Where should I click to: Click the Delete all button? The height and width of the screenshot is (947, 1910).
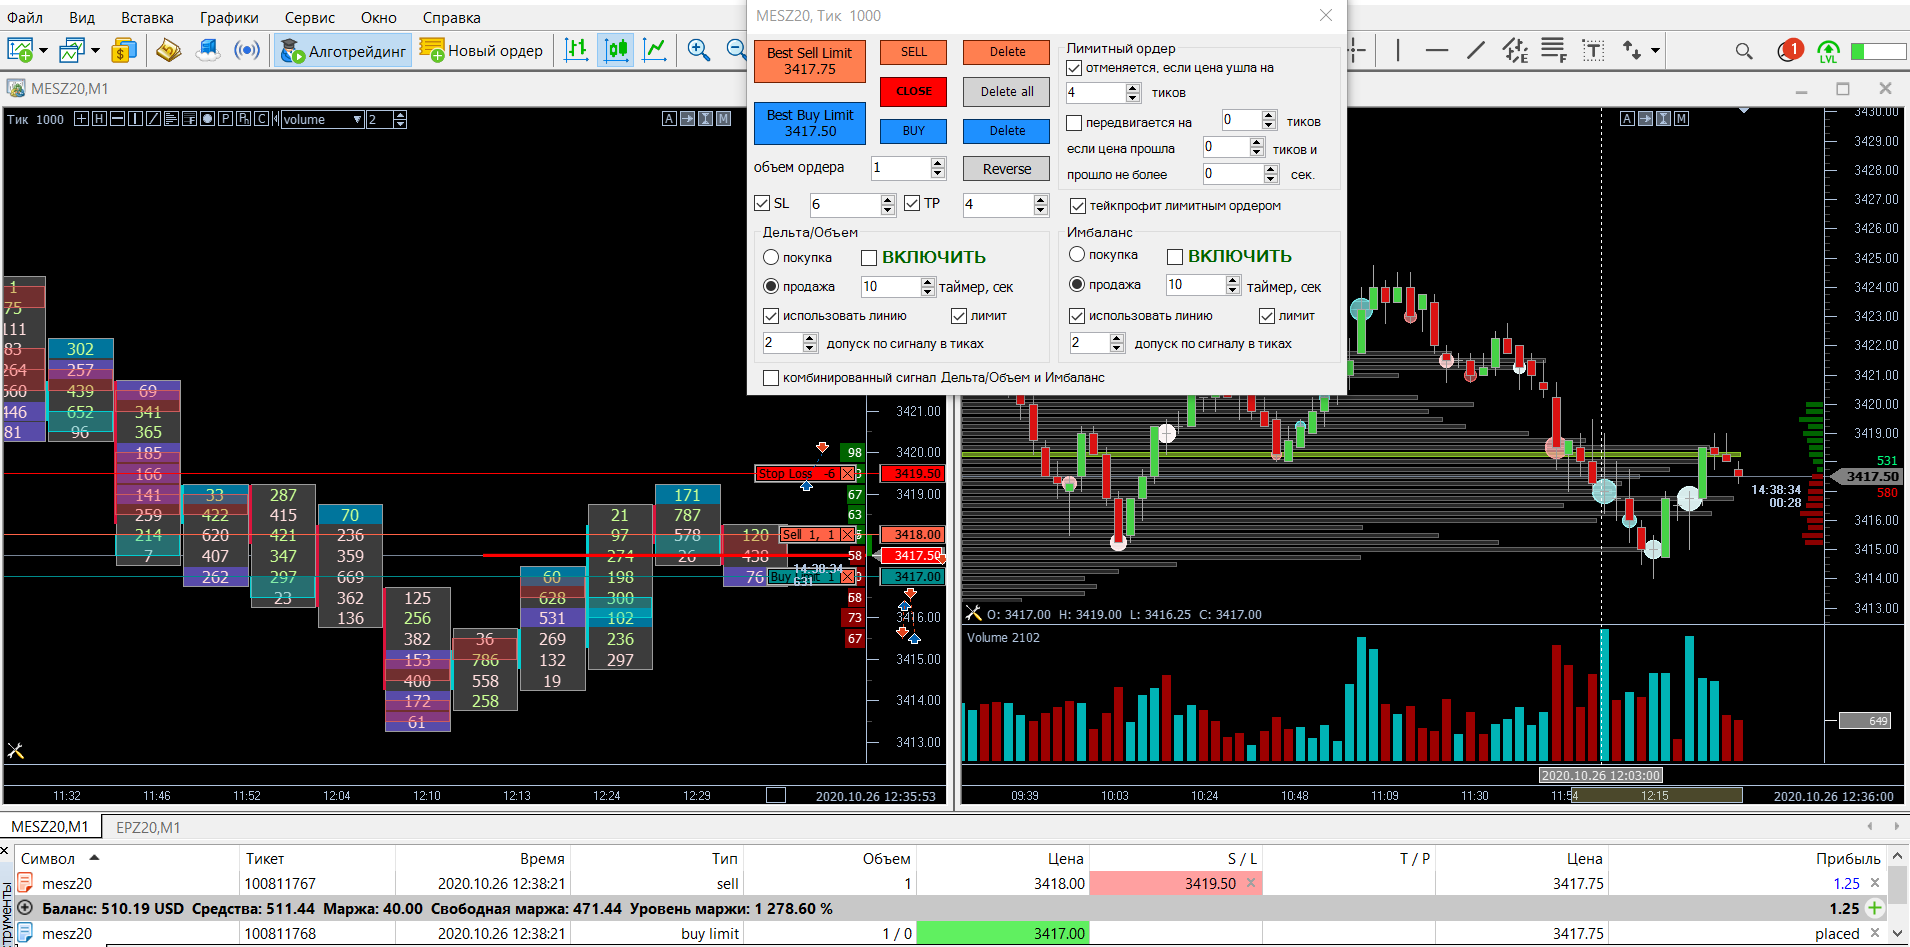(1007, 92)
